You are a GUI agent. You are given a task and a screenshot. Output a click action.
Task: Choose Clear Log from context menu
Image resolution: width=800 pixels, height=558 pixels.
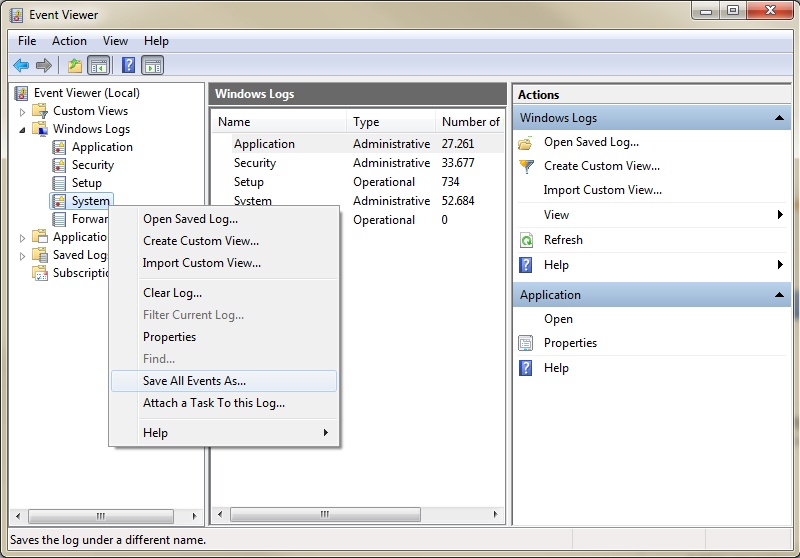(224, 293)
